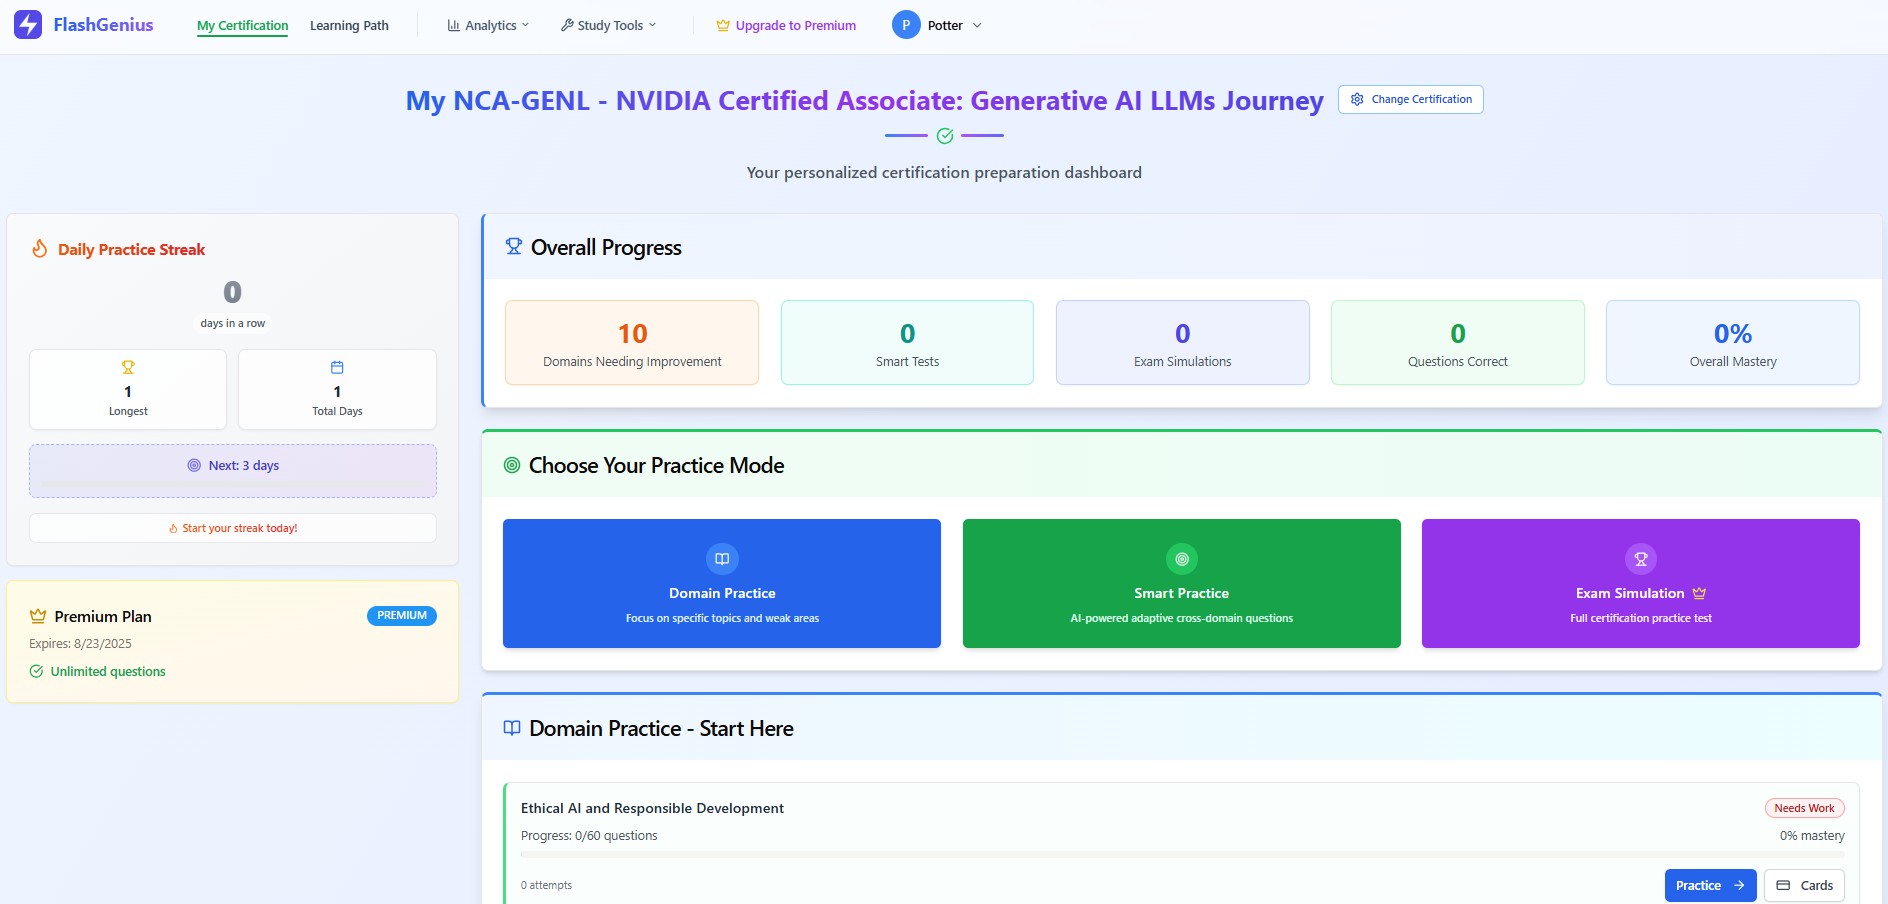1888x904 pixels.
Task: Switch to the Learning Path tab
Action: (x=349, y=25)
